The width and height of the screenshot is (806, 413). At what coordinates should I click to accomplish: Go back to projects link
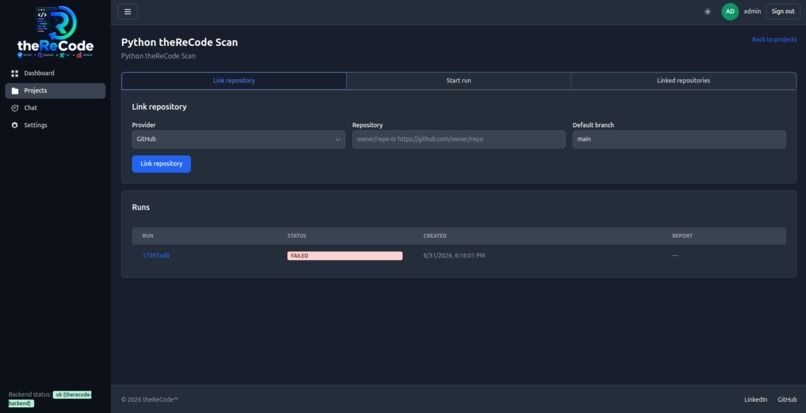click(774, 40)
